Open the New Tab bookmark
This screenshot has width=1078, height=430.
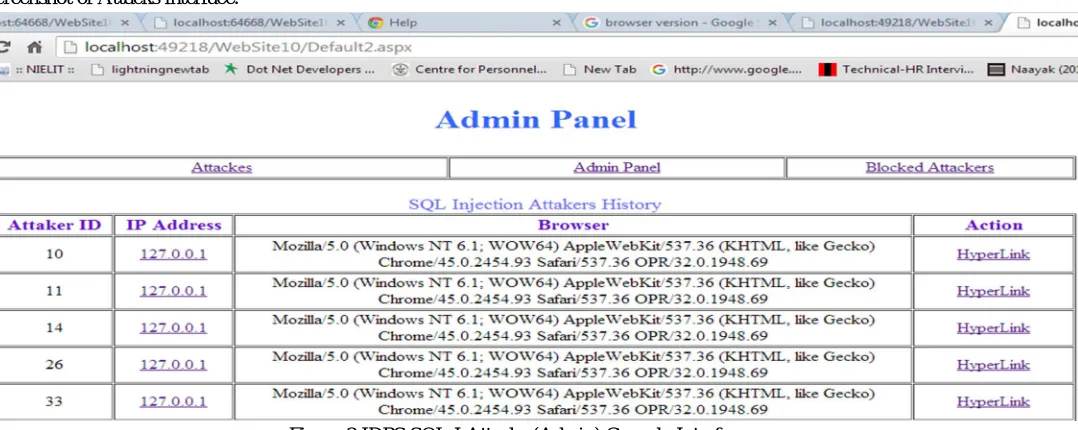tap(600, 69)
